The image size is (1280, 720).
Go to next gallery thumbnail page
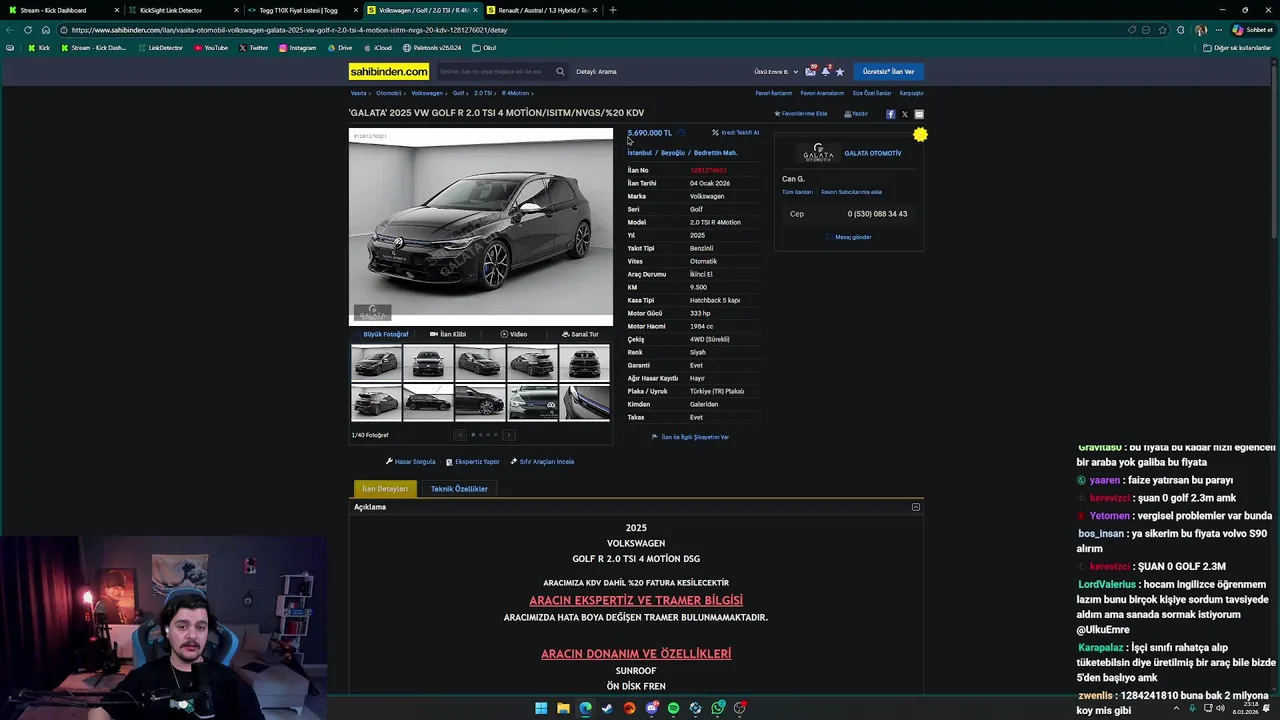tap(509, 435)
